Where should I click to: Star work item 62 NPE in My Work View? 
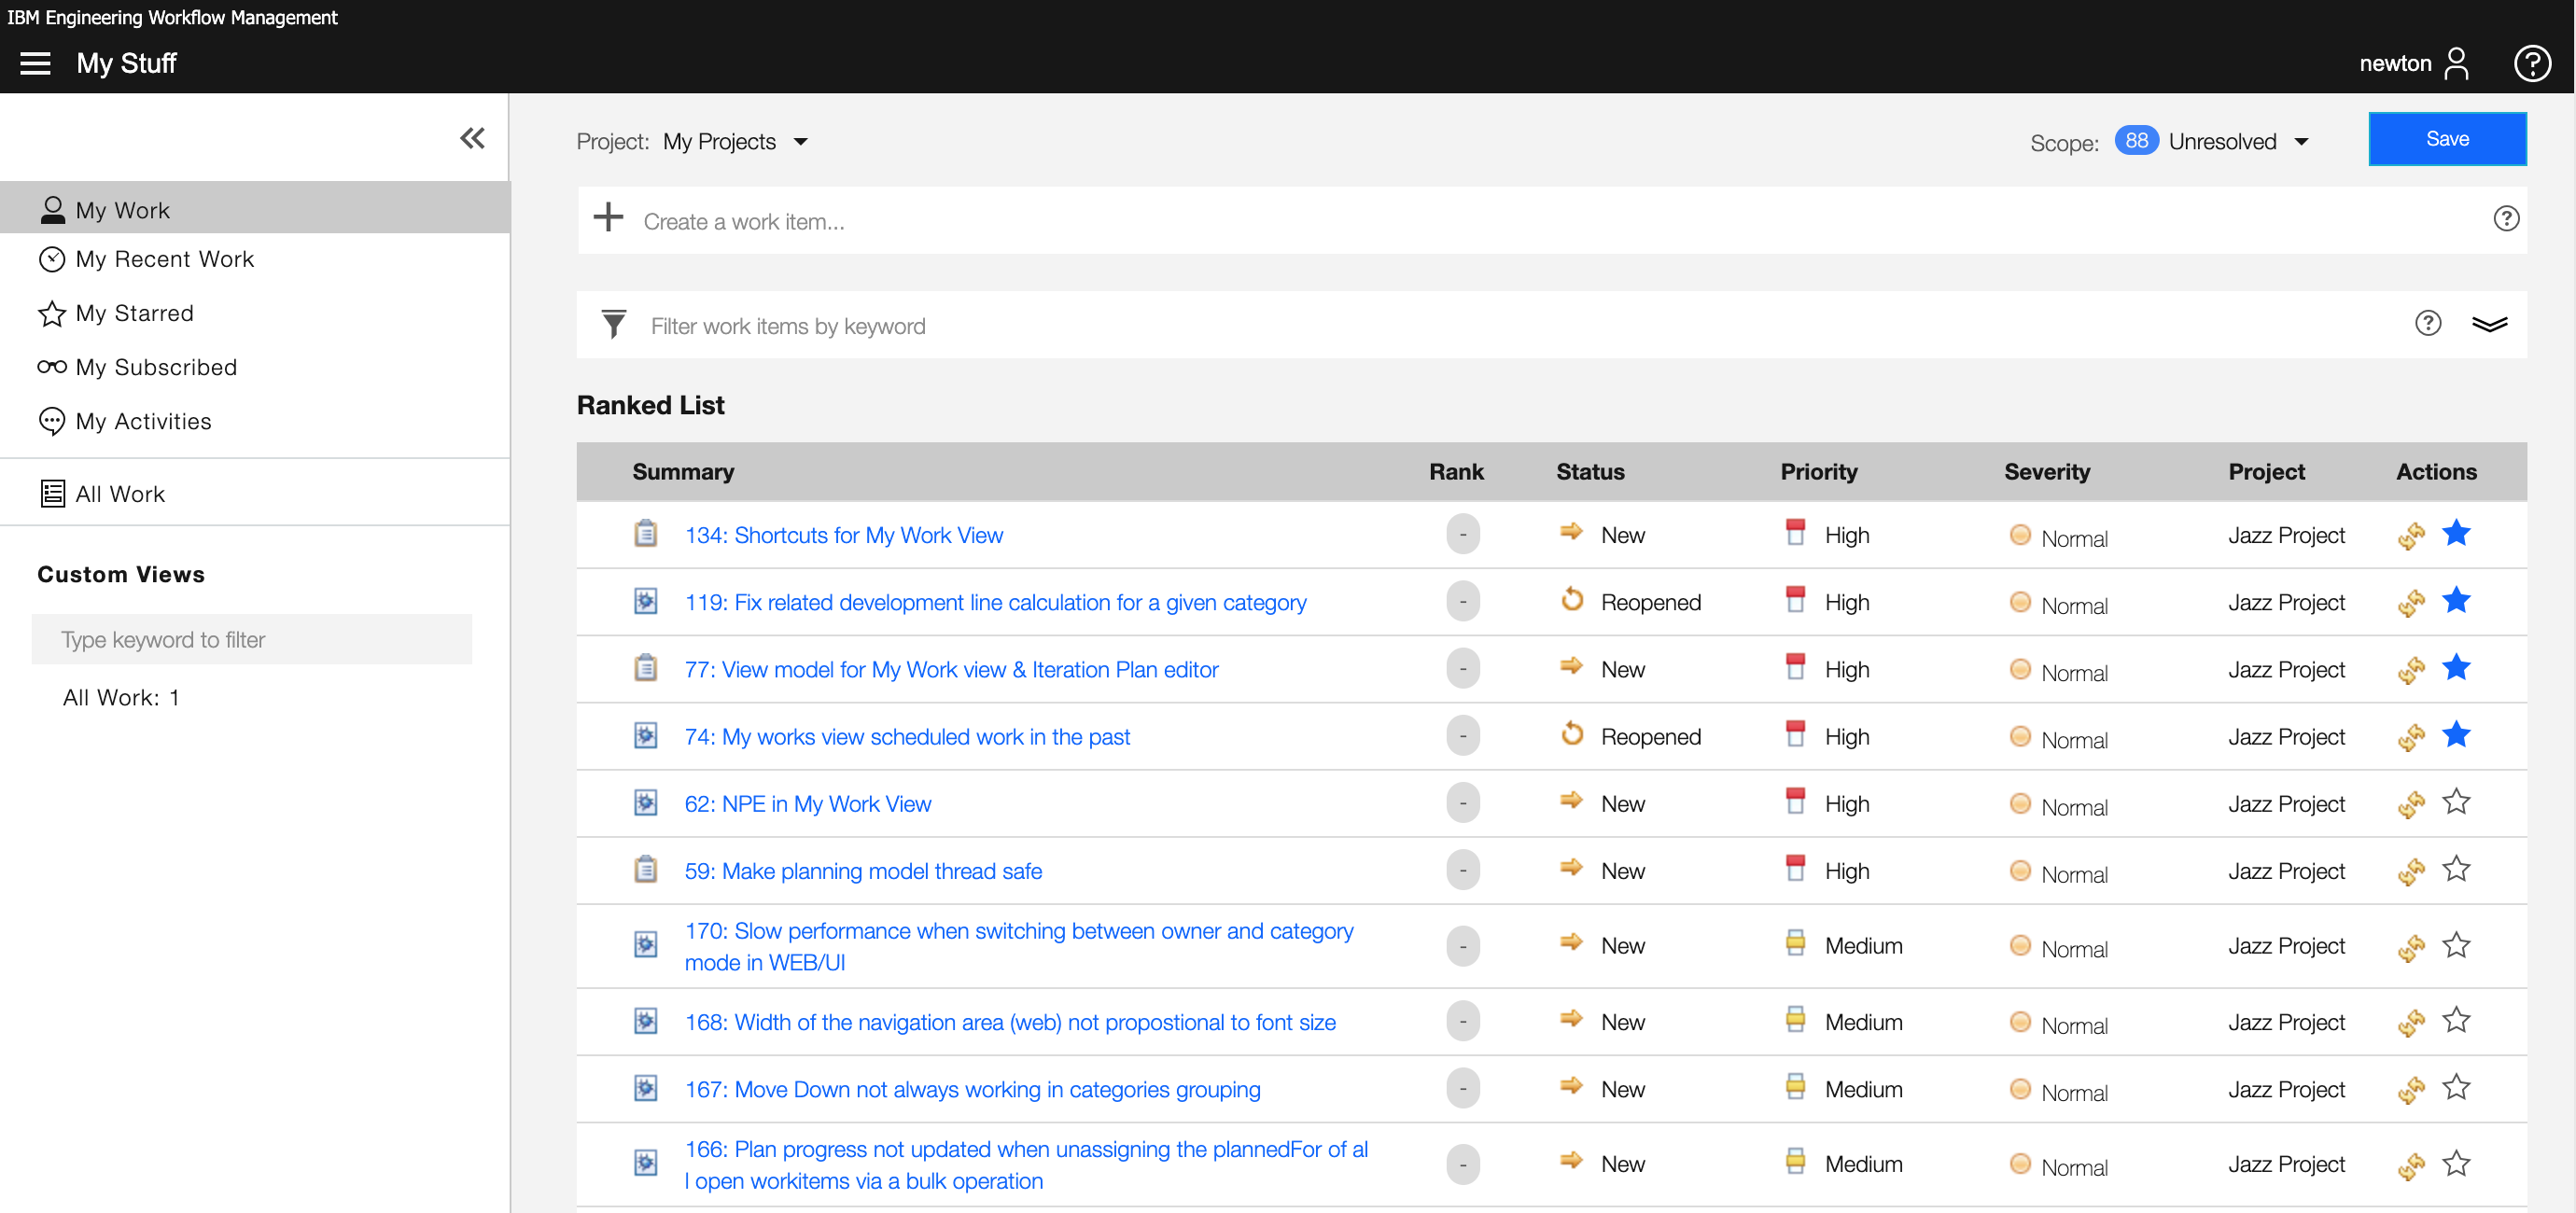point(2456,802)
